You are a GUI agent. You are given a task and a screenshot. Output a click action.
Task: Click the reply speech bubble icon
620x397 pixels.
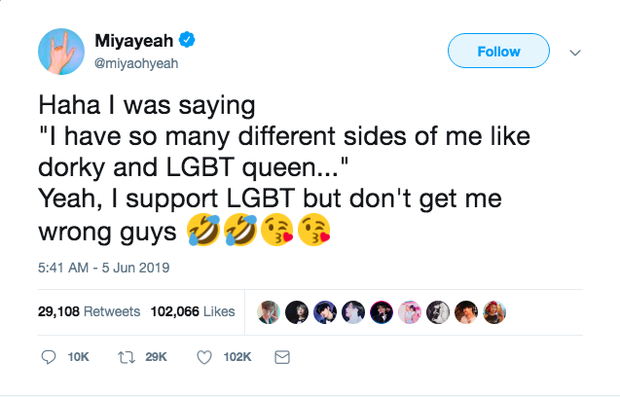point(48,357)
